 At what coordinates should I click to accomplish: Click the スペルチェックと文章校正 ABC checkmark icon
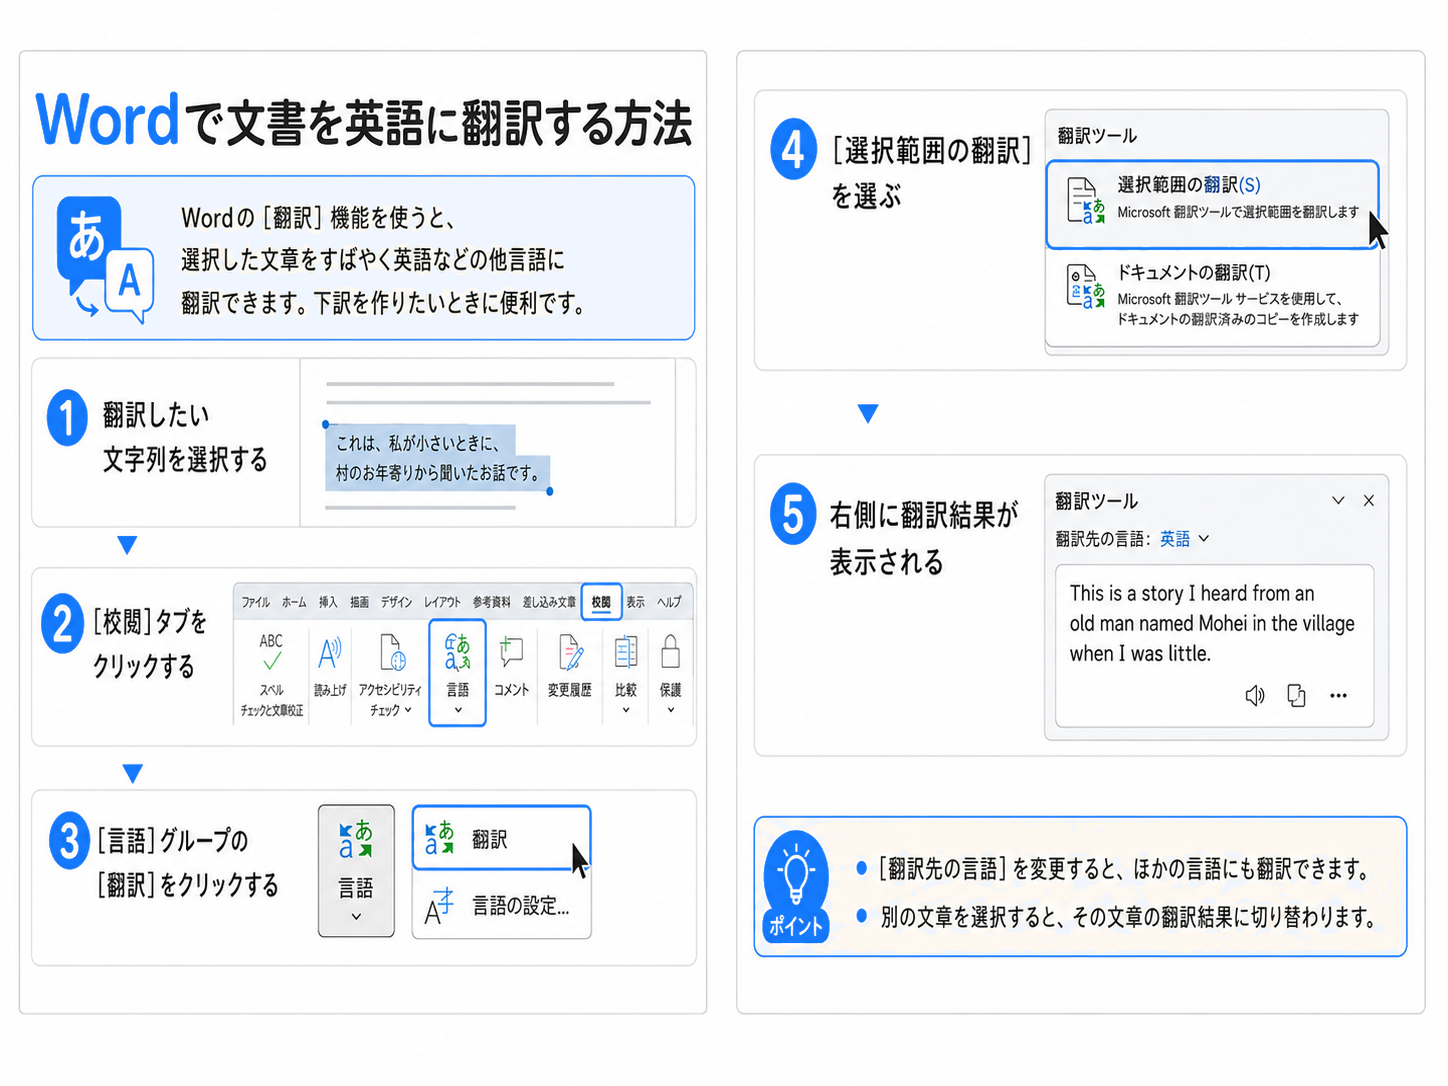271,652
